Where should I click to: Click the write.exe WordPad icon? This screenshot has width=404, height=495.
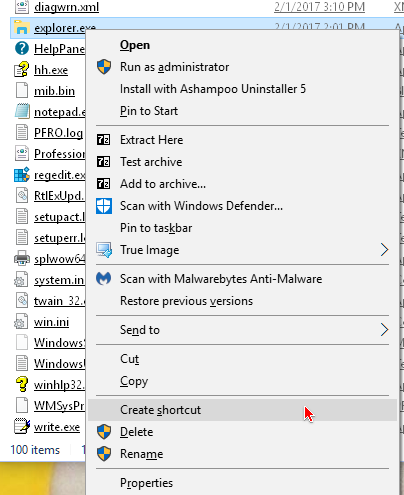click(x=22, y=426)
